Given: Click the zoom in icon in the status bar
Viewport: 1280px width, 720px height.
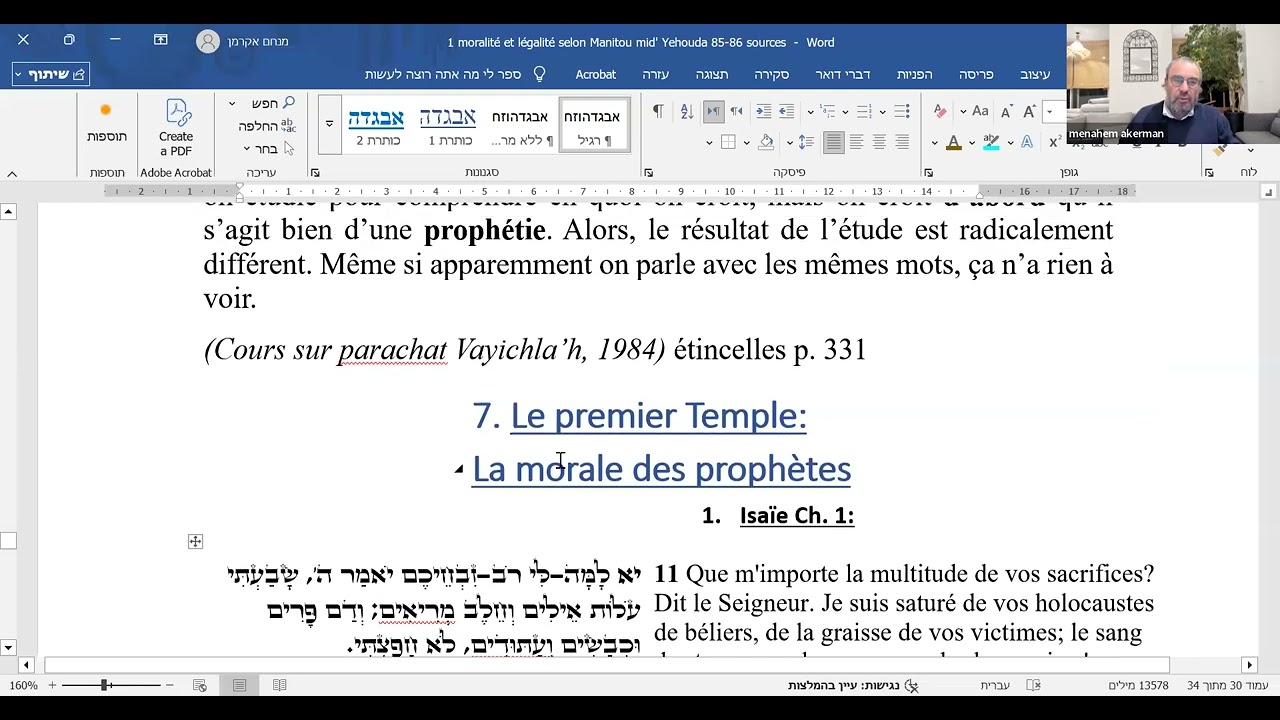Looking at the screenshot, I should tap(52, 685).
